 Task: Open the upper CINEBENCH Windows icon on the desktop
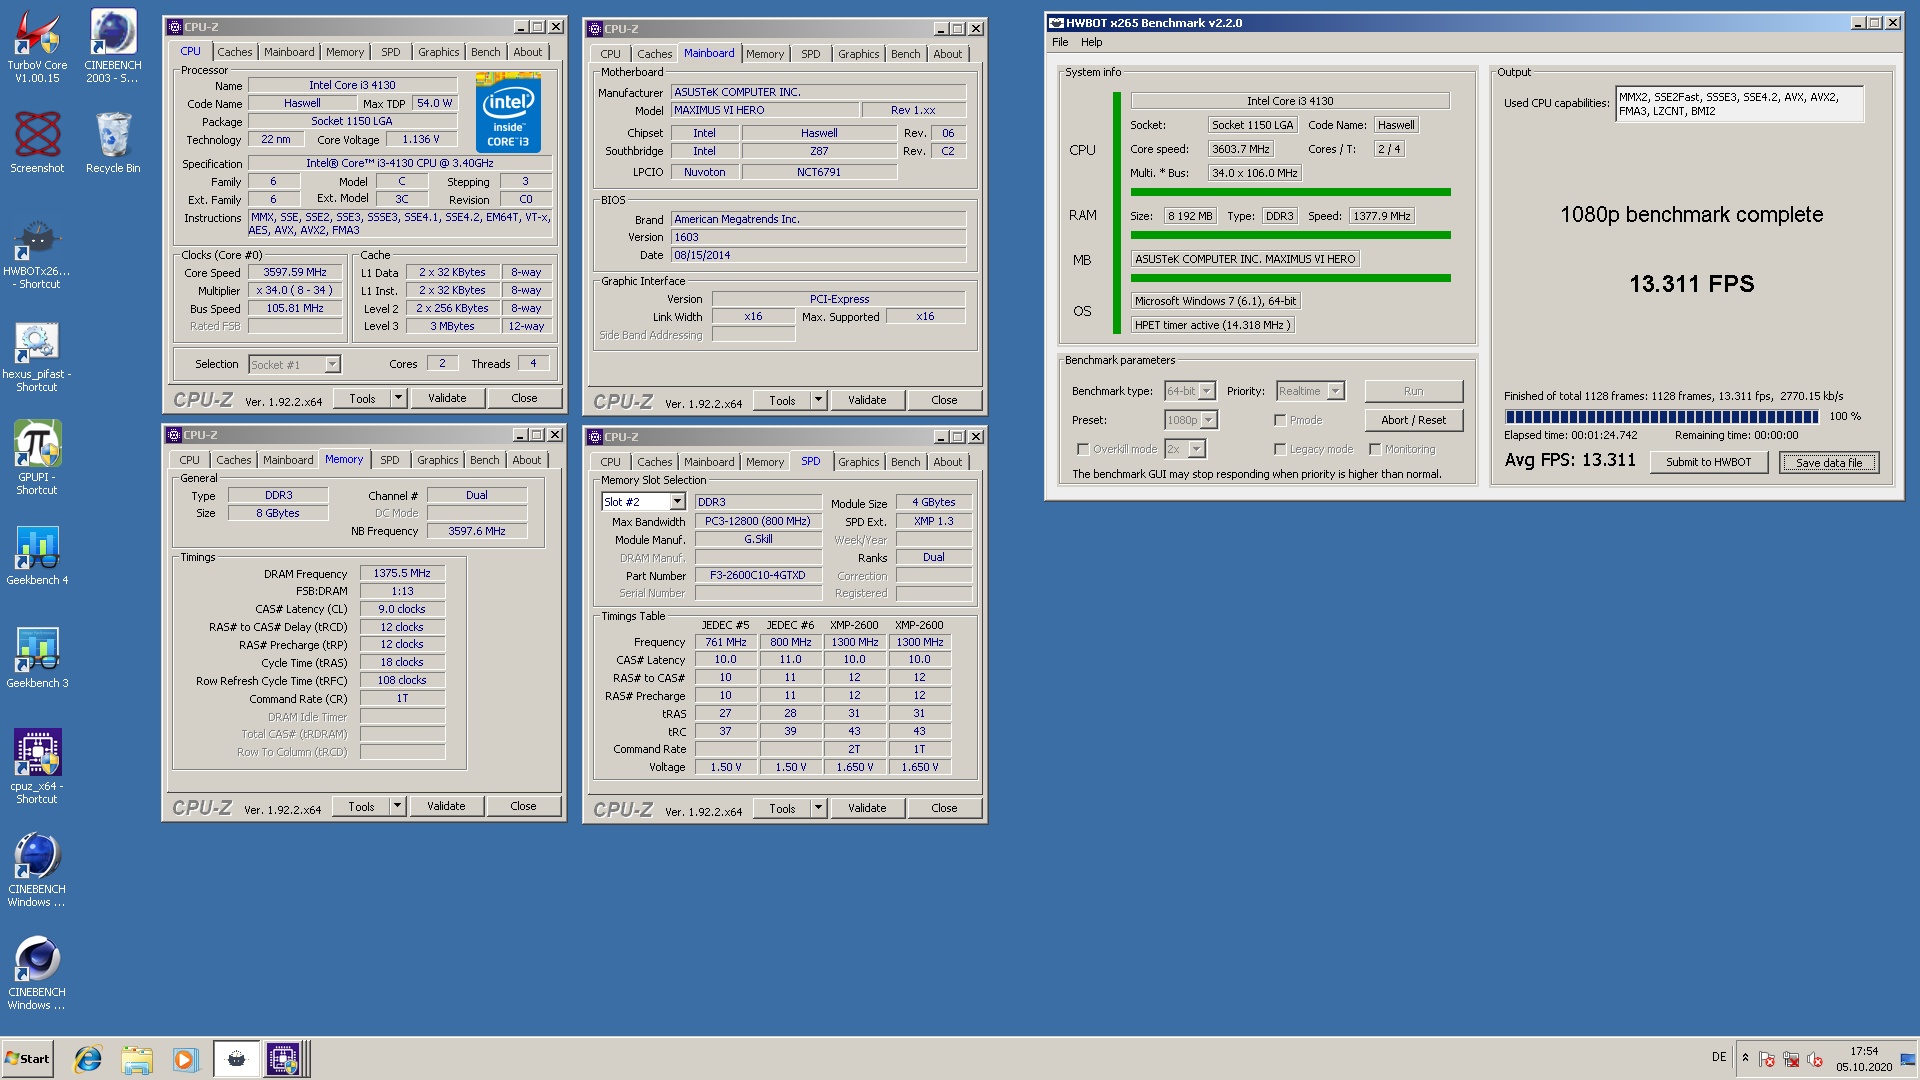37,870
